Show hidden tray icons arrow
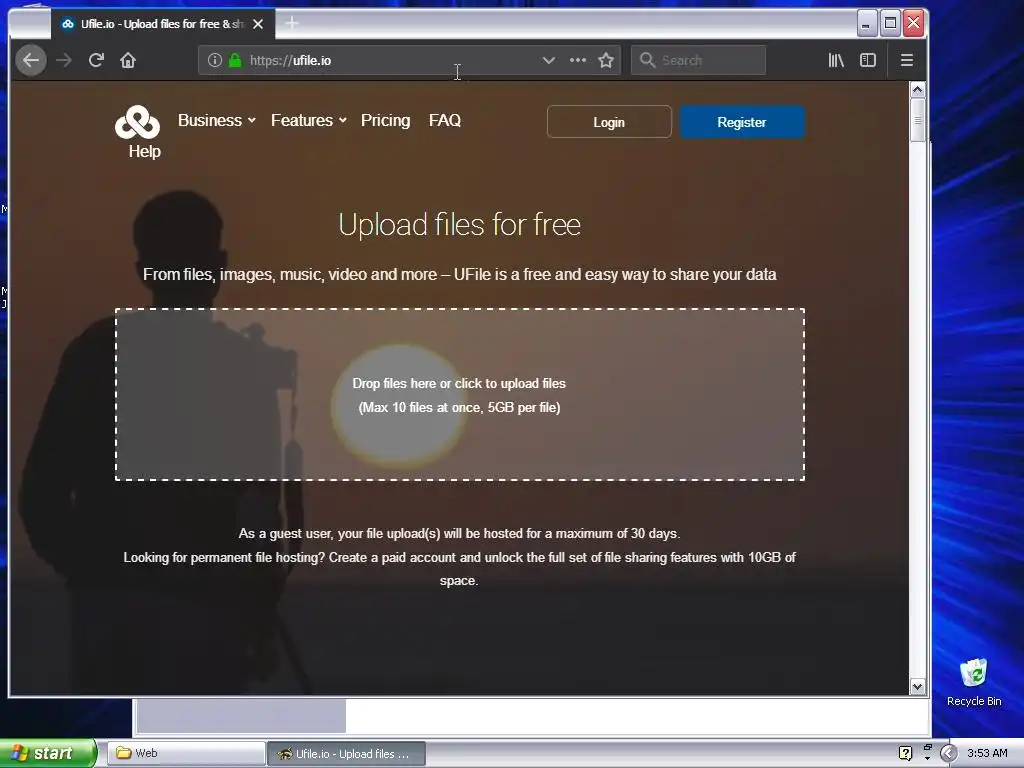The height and width of the screenshot is (768, 1024). point(949,753)
